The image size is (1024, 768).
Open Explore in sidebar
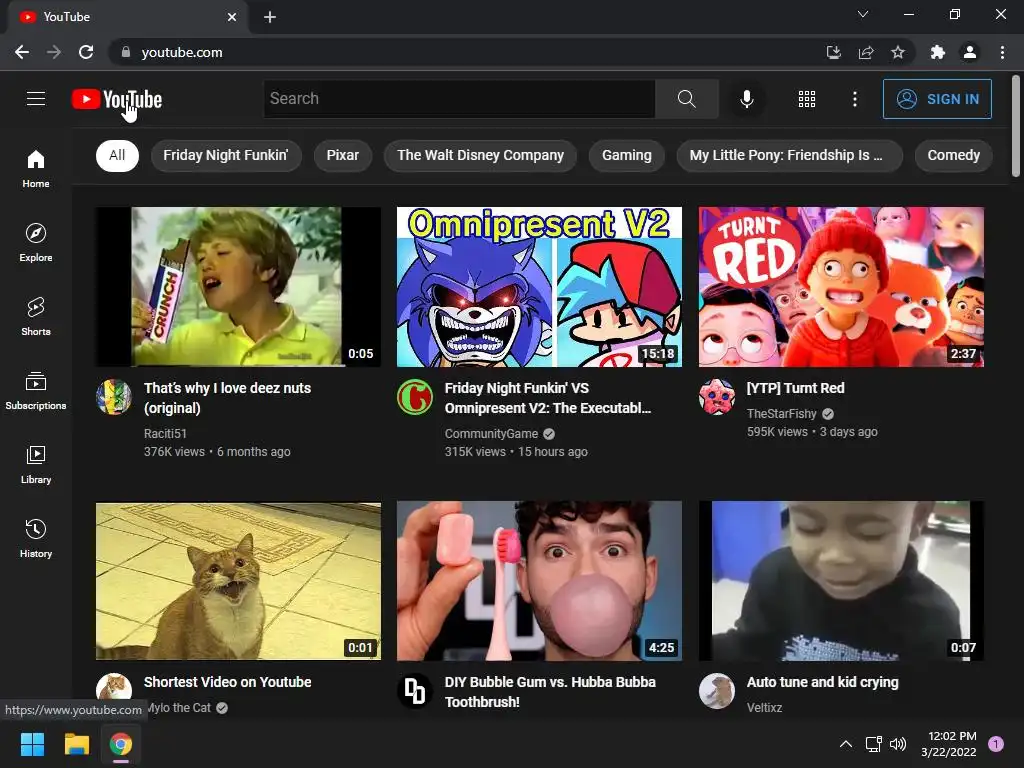click(x=36, y=242)
